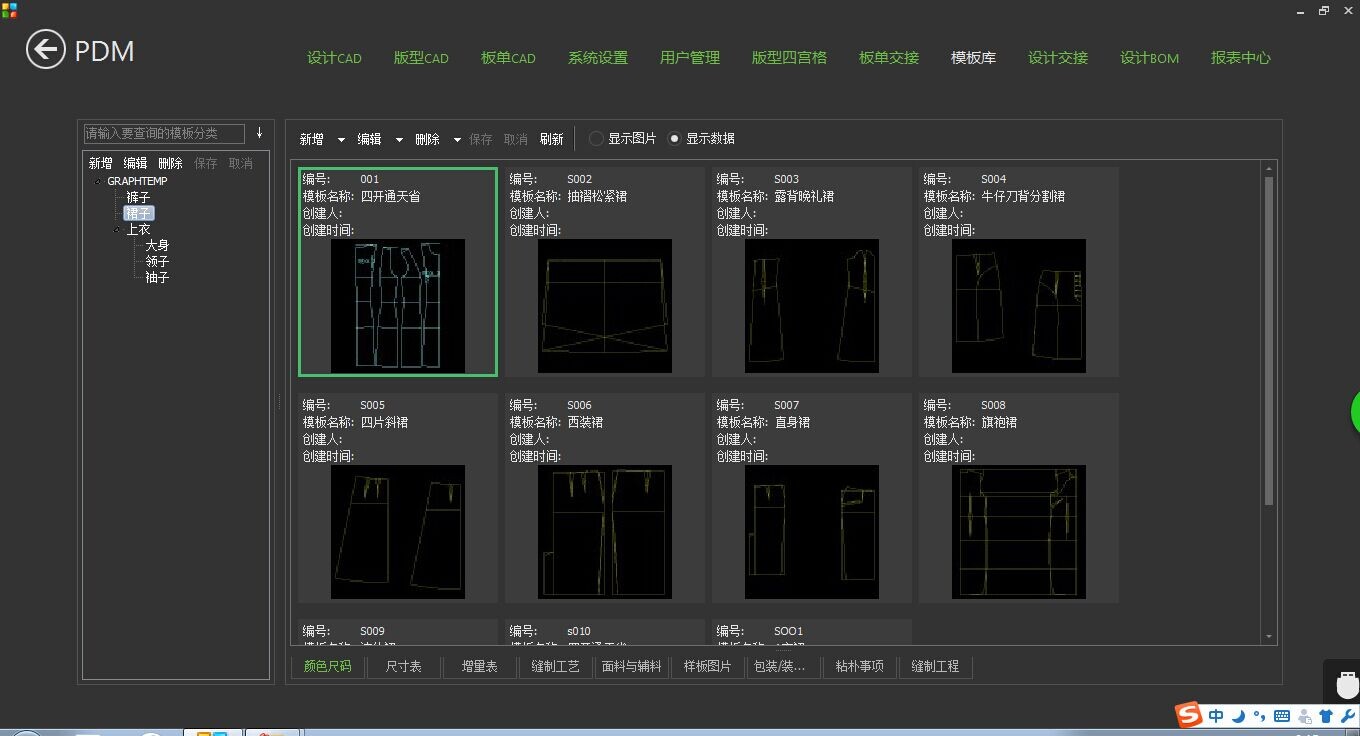This screenshot has height=736, width=1360.
Task: Open the 版型CAD menu
Action: 421,58
